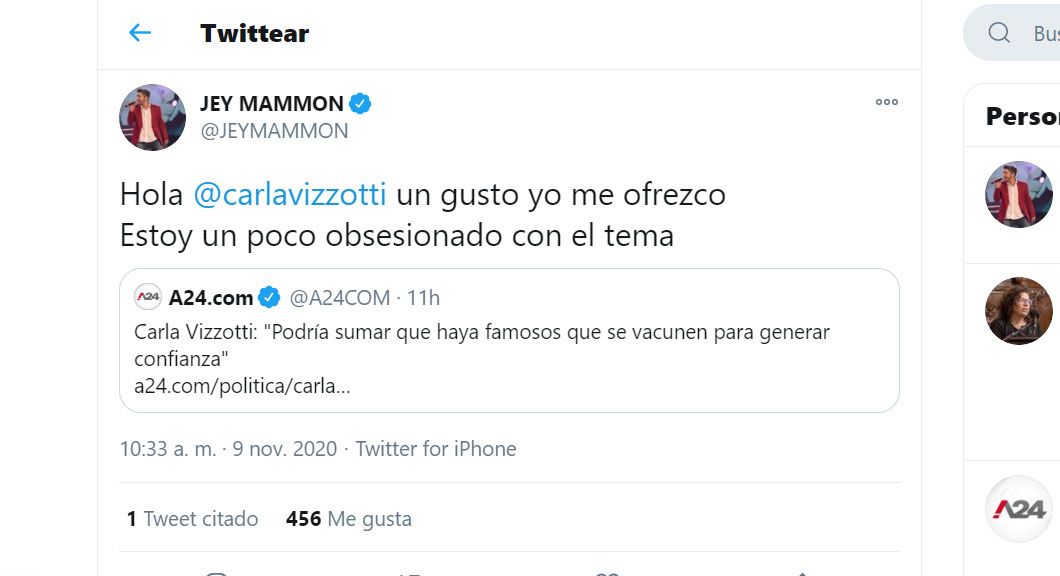
Task: Click the A24 logo in the quoted tweet
Action: [148, 297]
